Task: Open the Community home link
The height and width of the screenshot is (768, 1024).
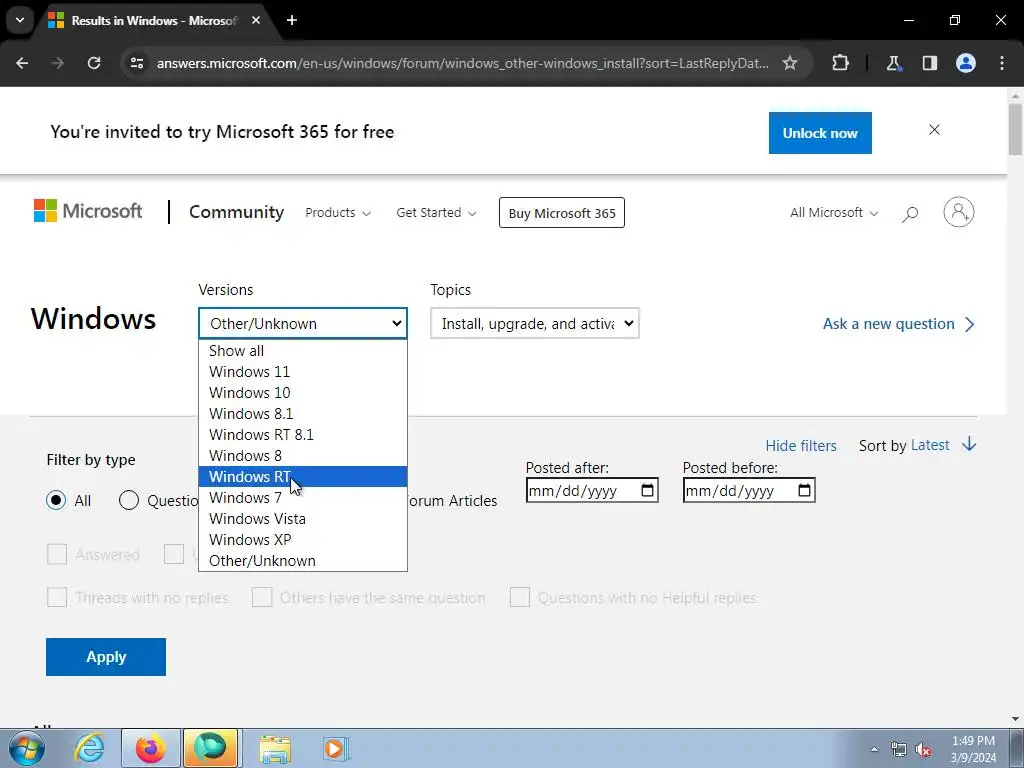Action: click(236, 212)
